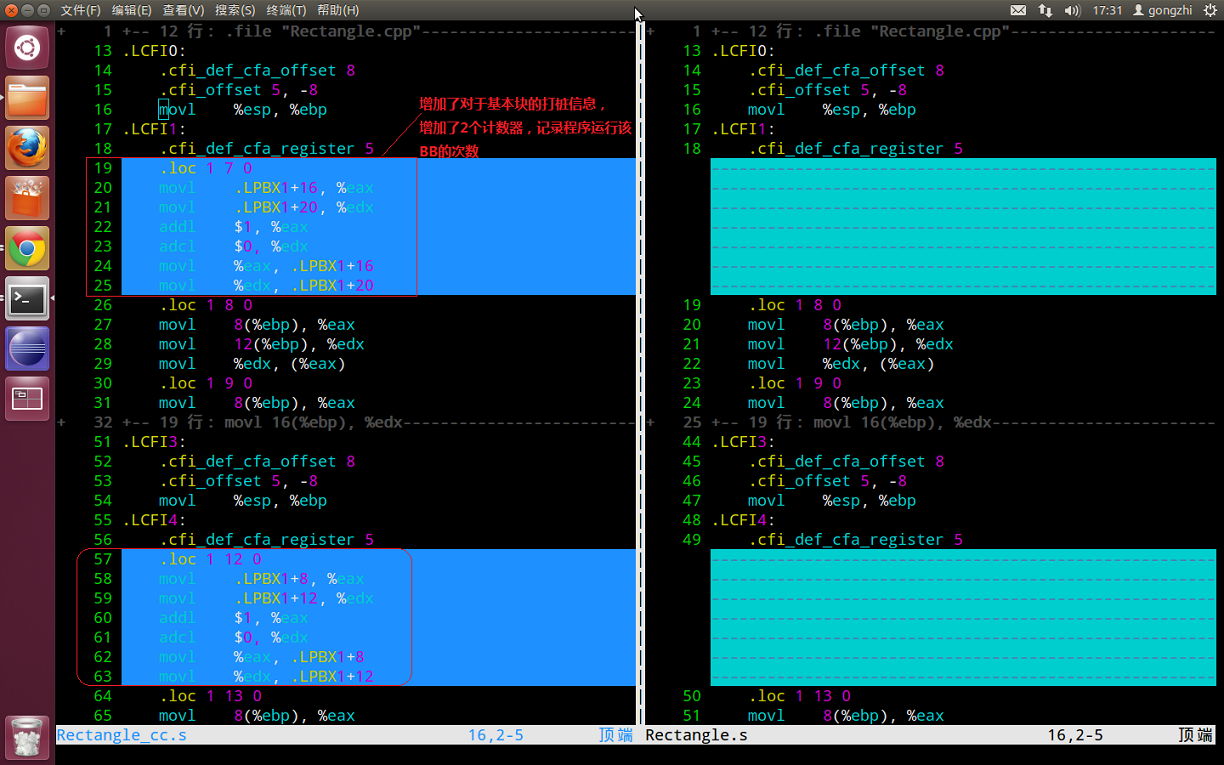Viewport: 1224px width, 765px height.
Task: Click cursor position '16,2-5' in left status line
Action: (496, 735)
